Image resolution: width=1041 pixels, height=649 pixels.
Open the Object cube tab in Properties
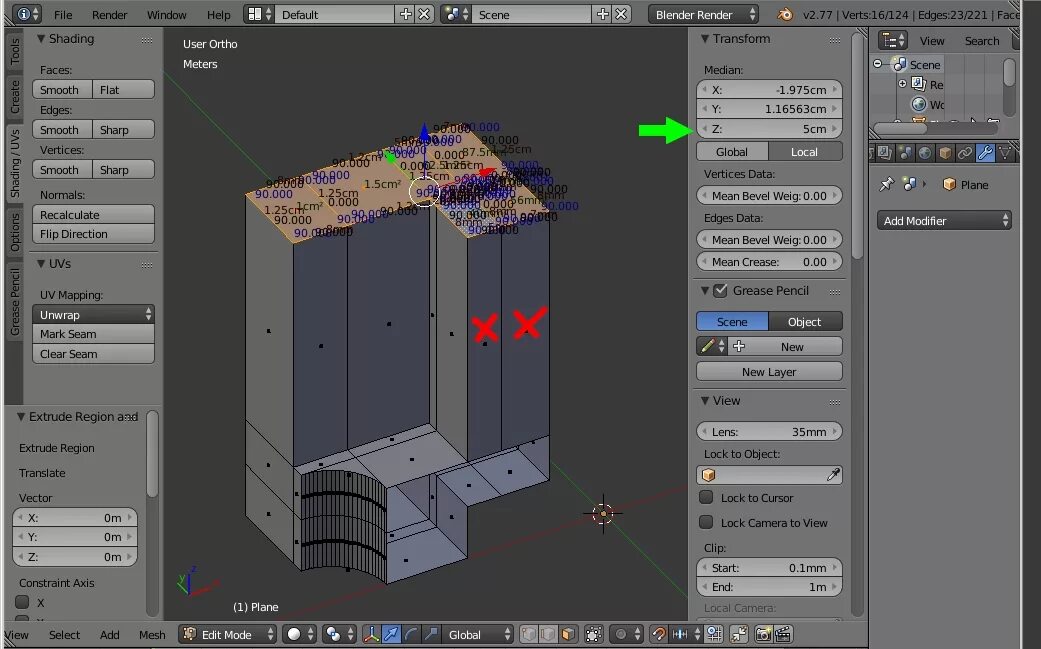(945, 153)
